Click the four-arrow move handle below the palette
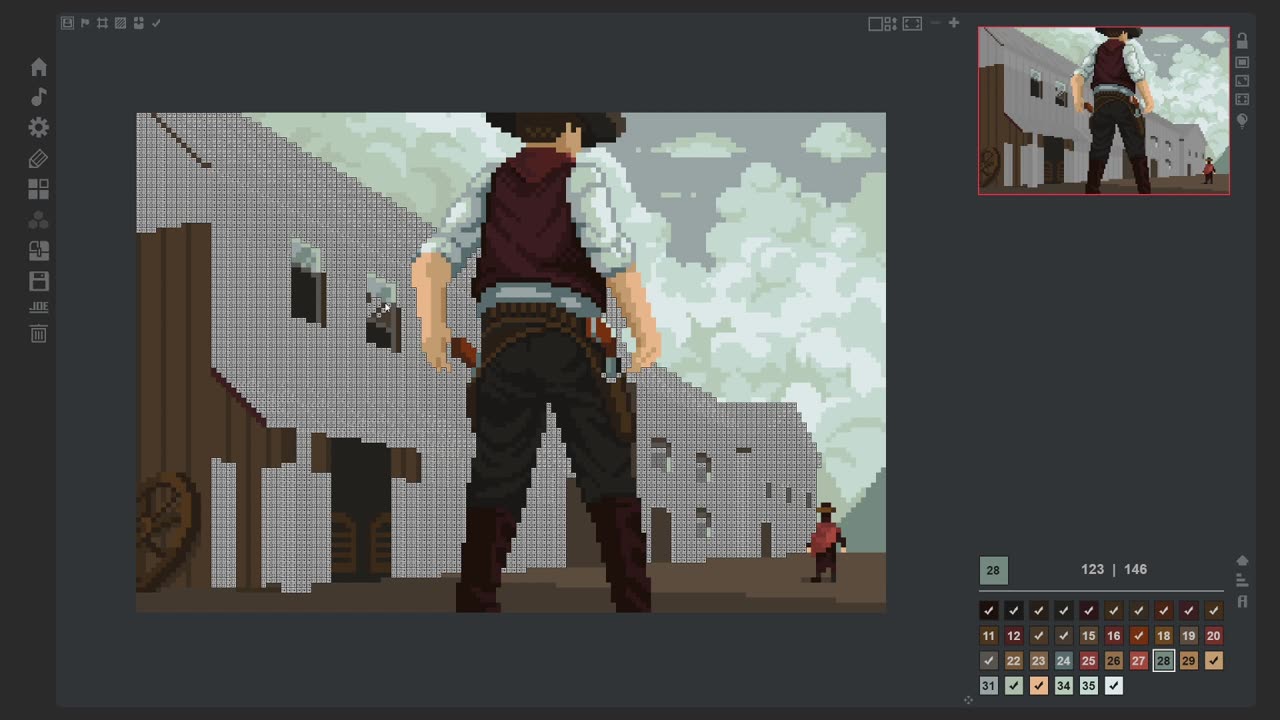The width and height of the screenshot is (1280, 720). 968,700
